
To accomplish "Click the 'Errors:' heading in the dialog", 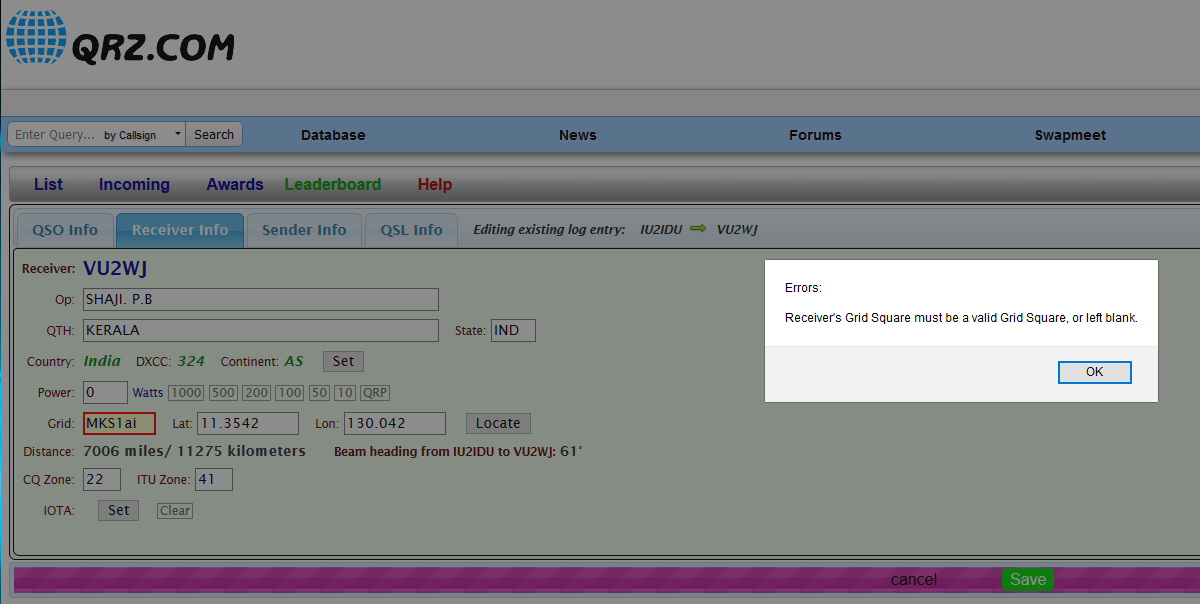I will pyautogui.click(x=803, y=288).
